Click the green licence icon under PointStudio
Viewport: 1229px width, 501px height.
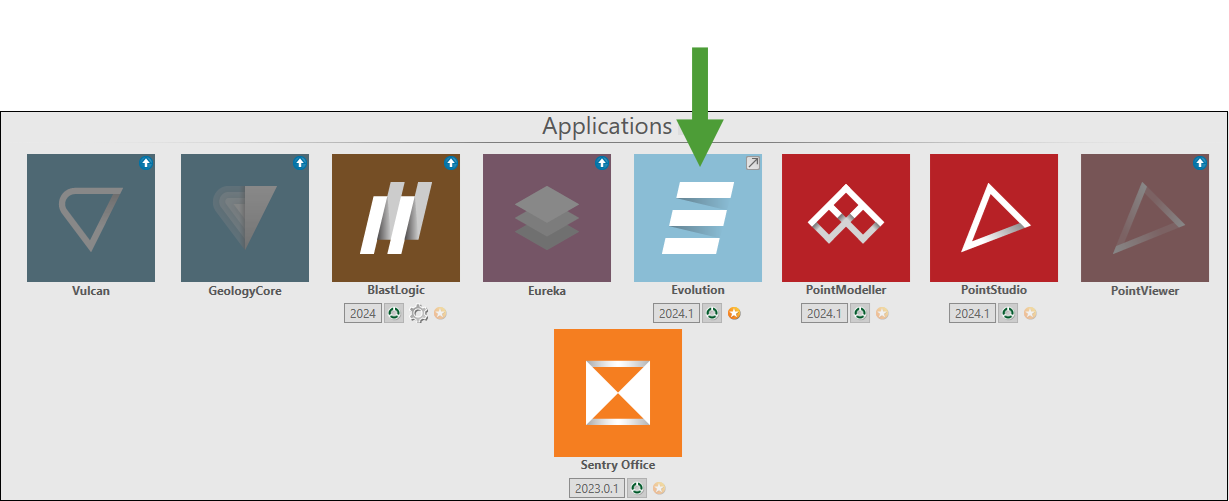point(1007,314)
